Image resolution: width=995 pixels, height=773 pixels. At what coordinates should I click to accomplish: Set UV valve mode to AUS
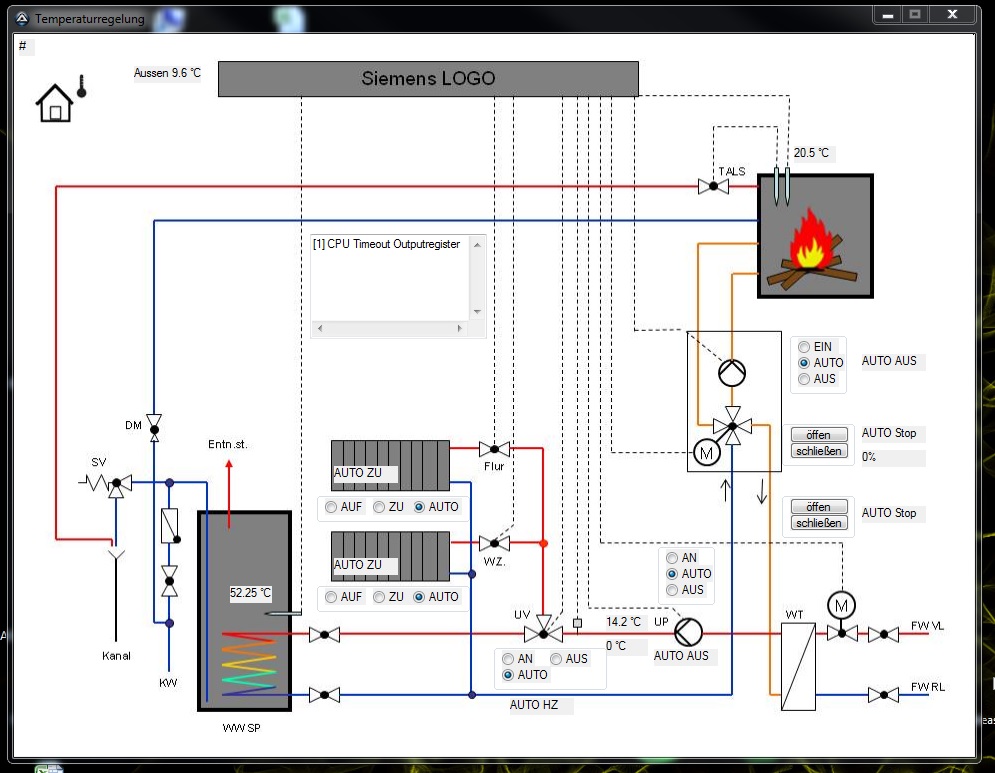coord(556,659)
